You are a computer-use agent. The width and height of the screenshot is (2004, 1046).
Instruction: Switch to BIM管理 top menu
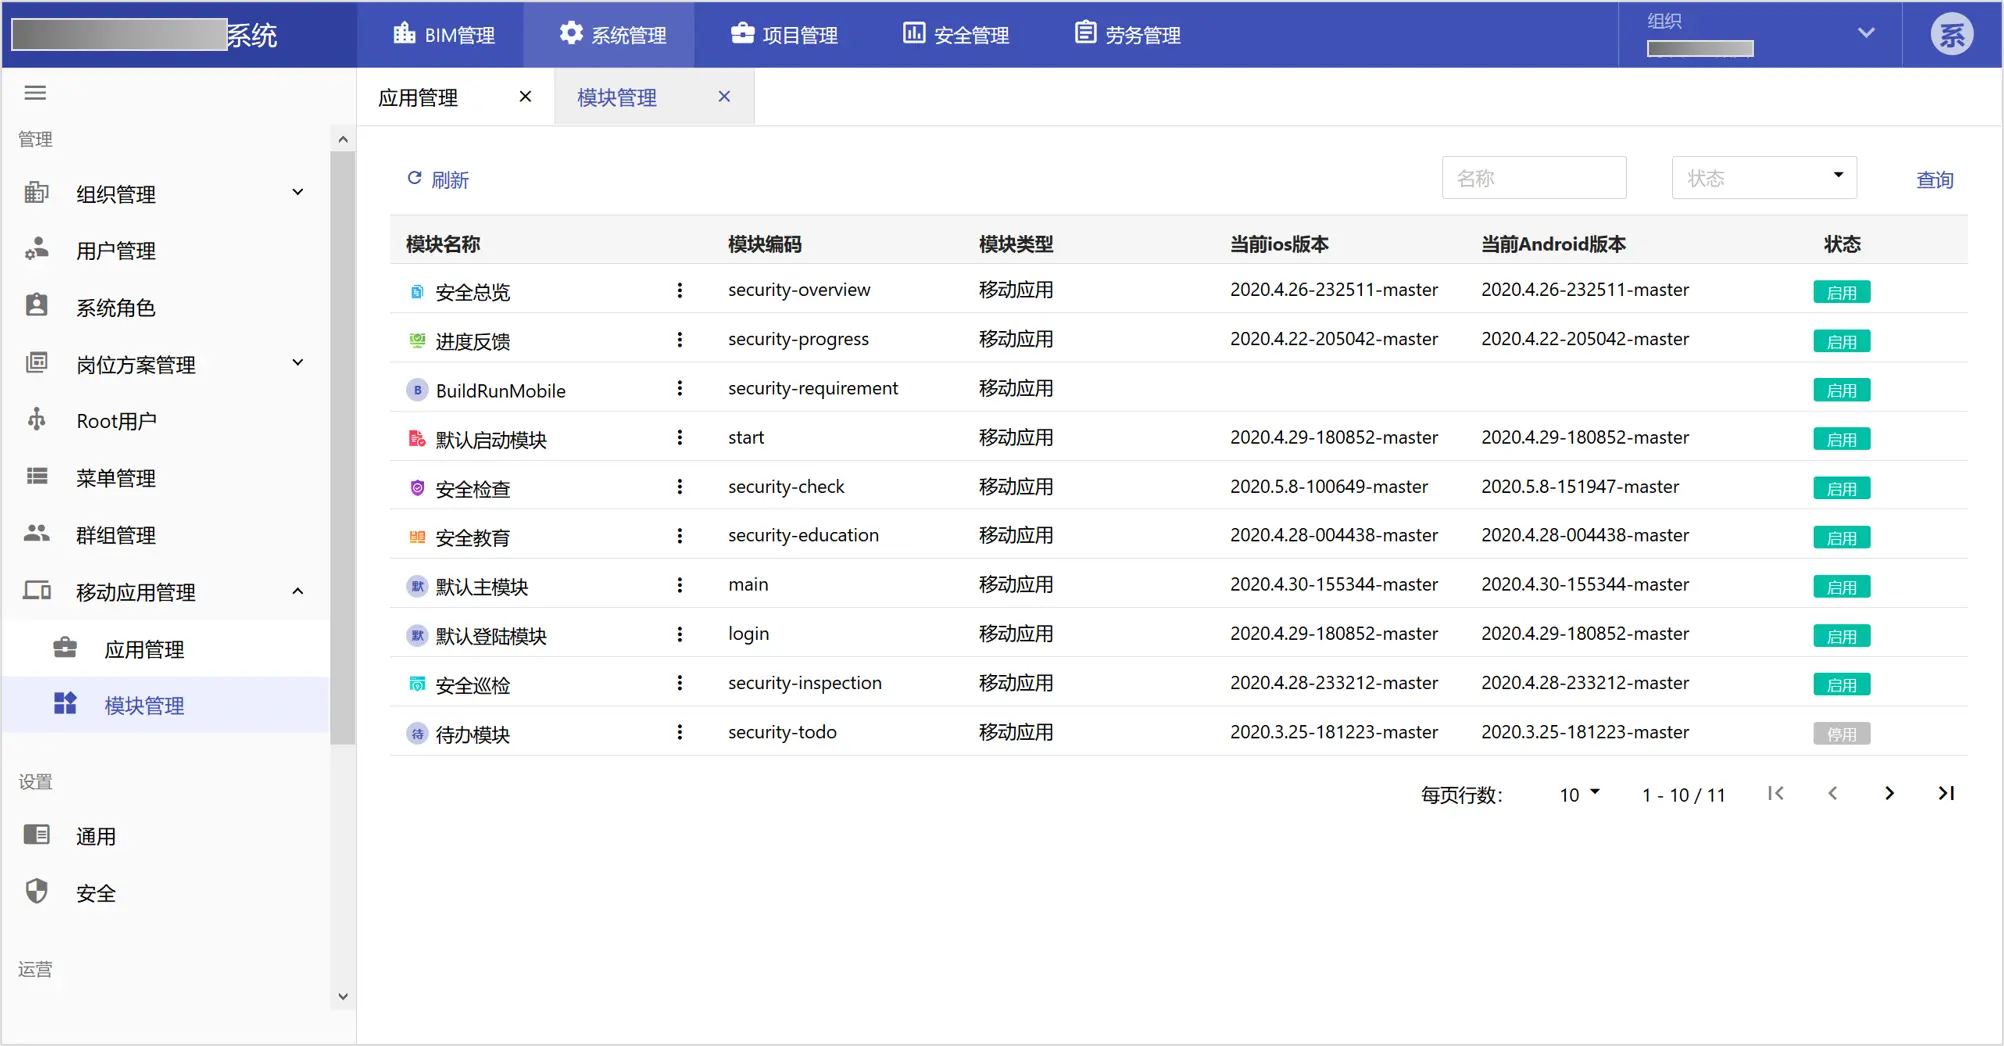coord(443,35)
